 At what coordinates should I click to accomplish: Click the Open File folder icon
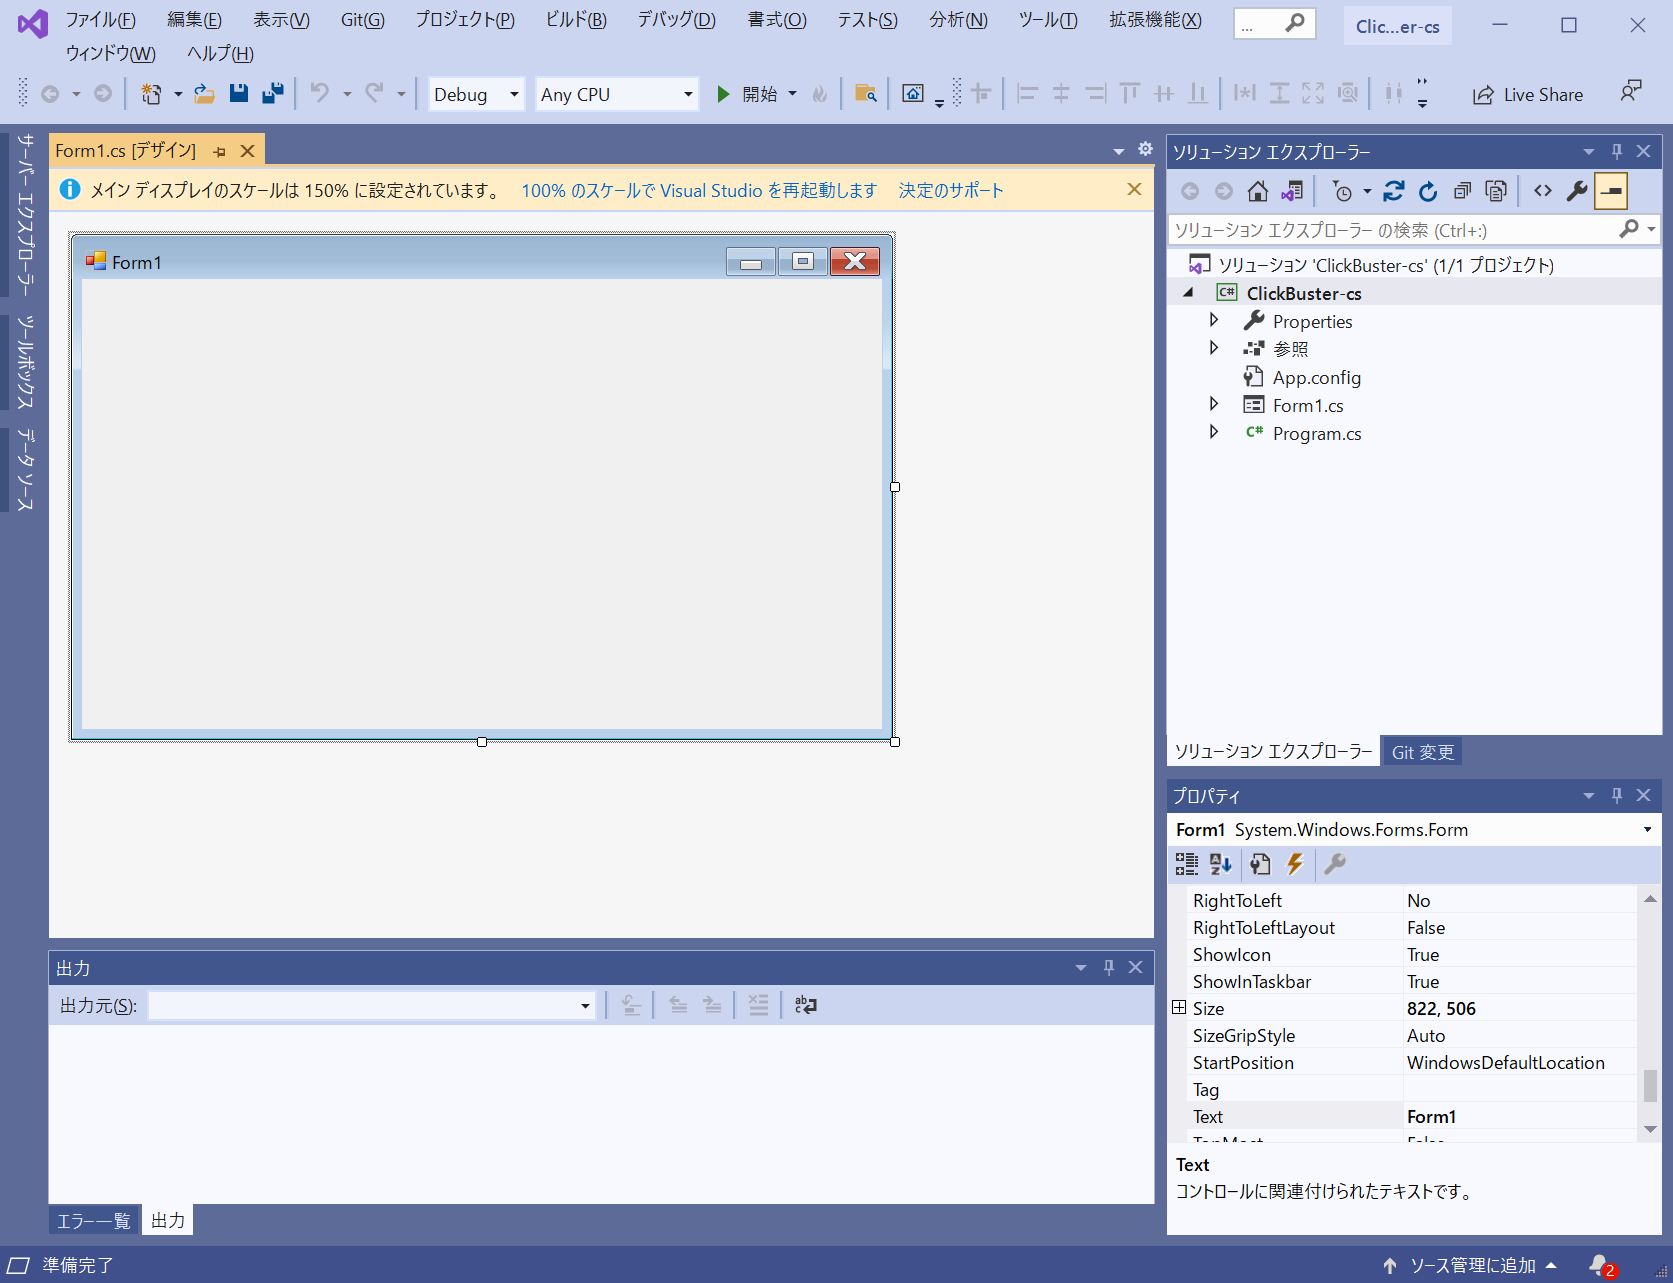pyautogui.click(x=204, y=94)
